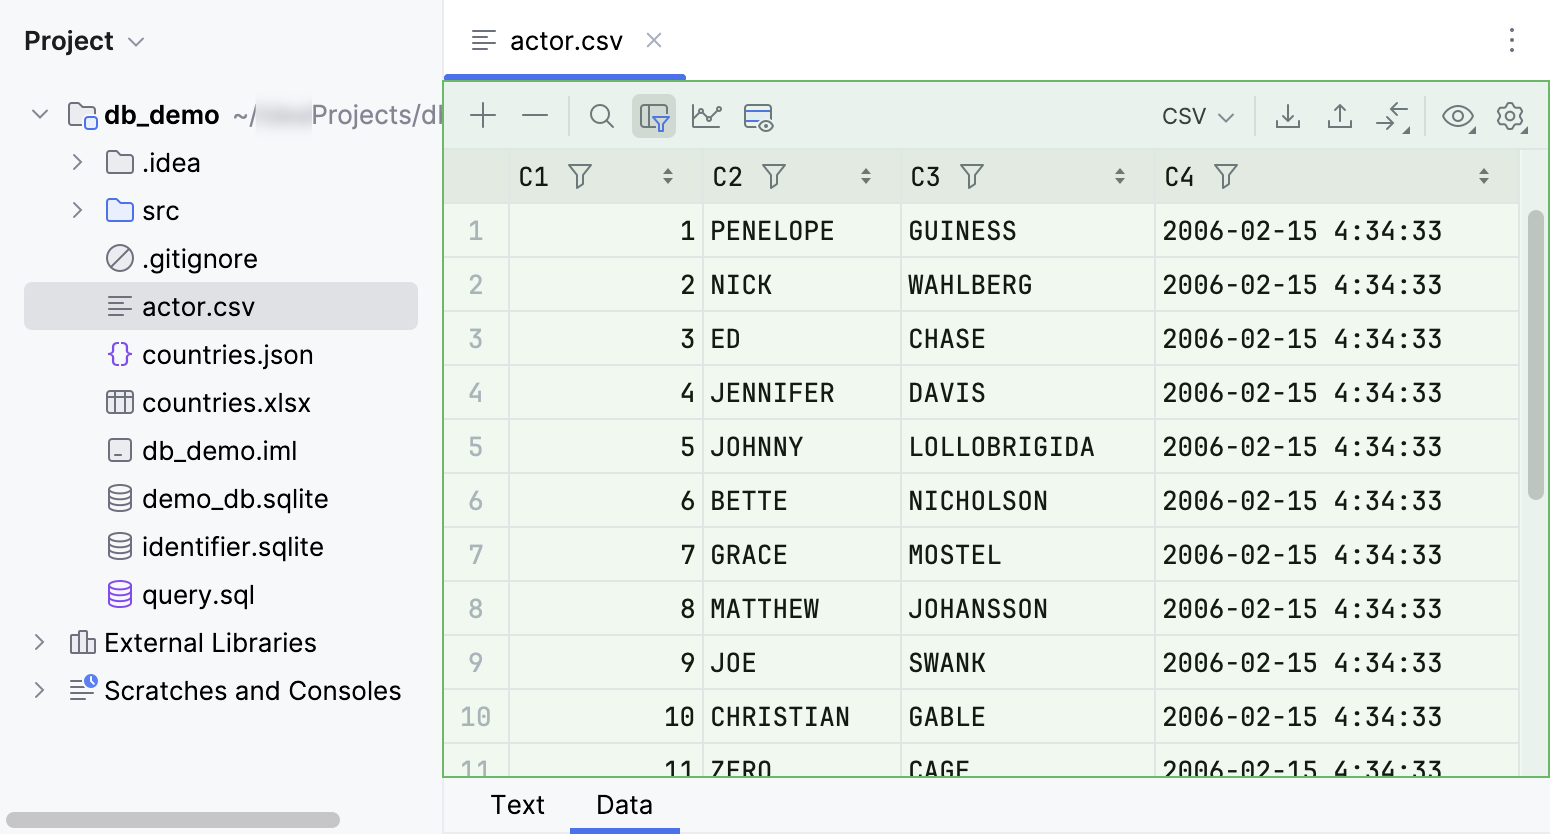The image size is (1550, 834).
Task: Open the Project view dropdown menu
Action: 136,41
